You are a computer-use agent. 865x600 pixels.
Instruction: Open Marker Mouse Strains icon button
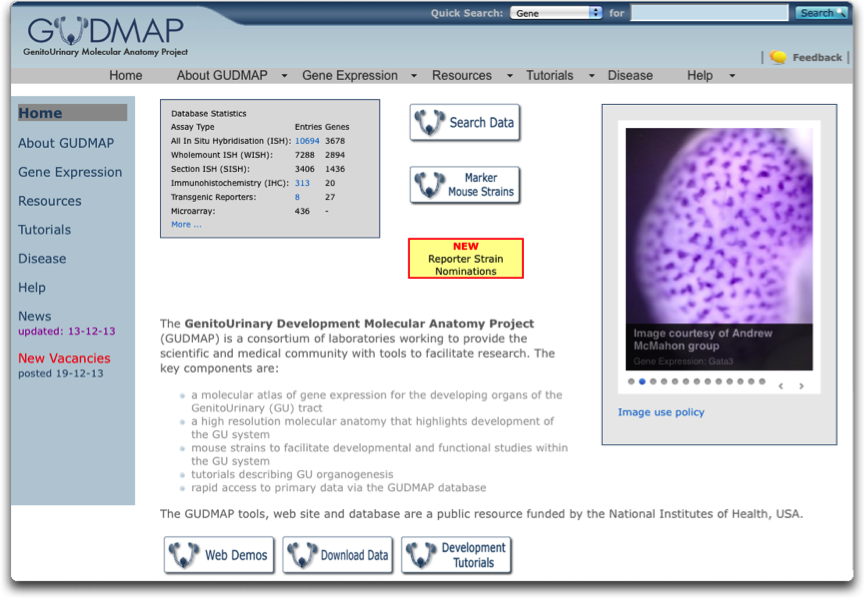[465, 185]
